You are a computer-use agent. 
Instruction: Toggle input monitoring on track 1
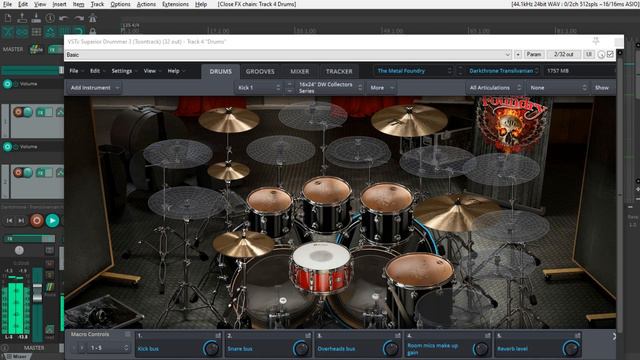click(x=28, y=112)
